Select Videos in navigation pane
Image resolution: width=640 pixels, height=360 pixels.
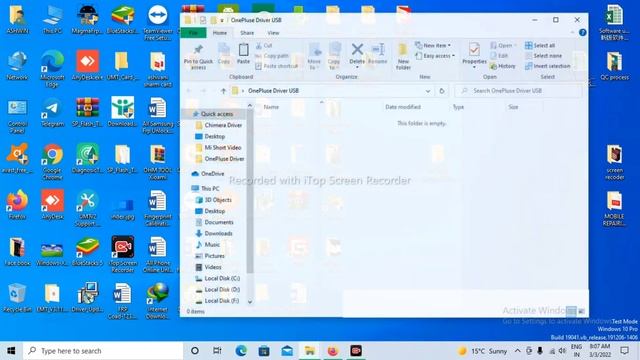(x=213, y=267)
